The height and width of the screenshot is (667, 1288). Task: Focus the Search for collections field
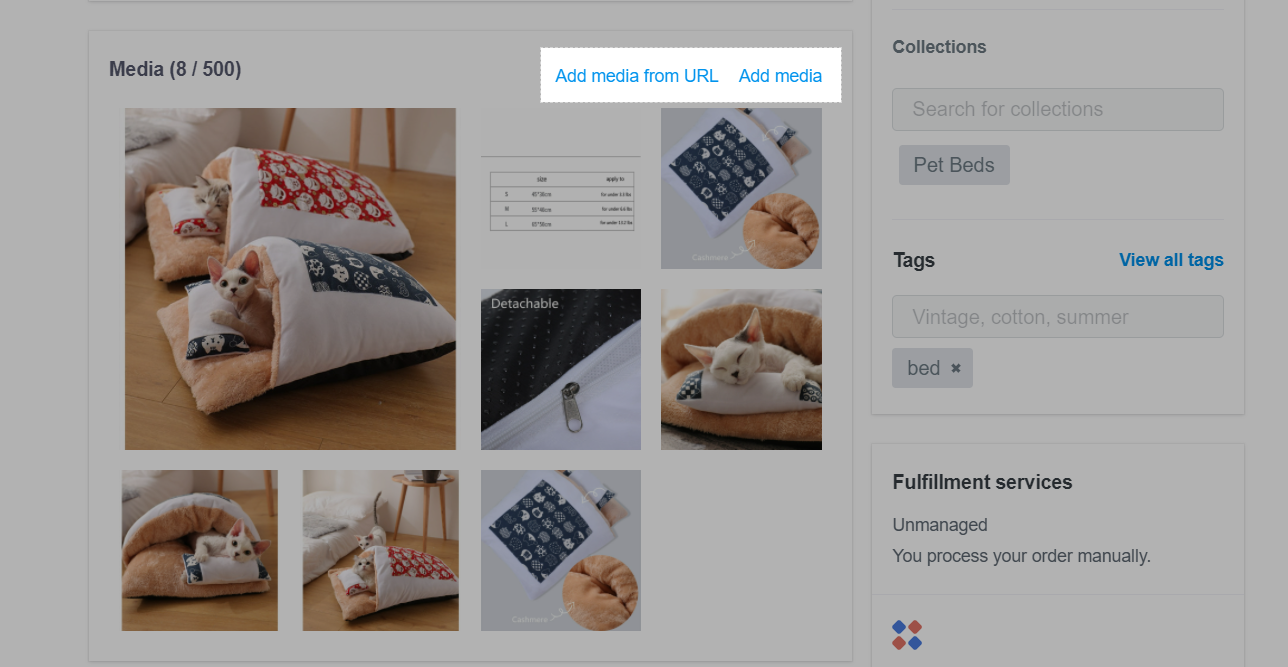point(1058,109)
